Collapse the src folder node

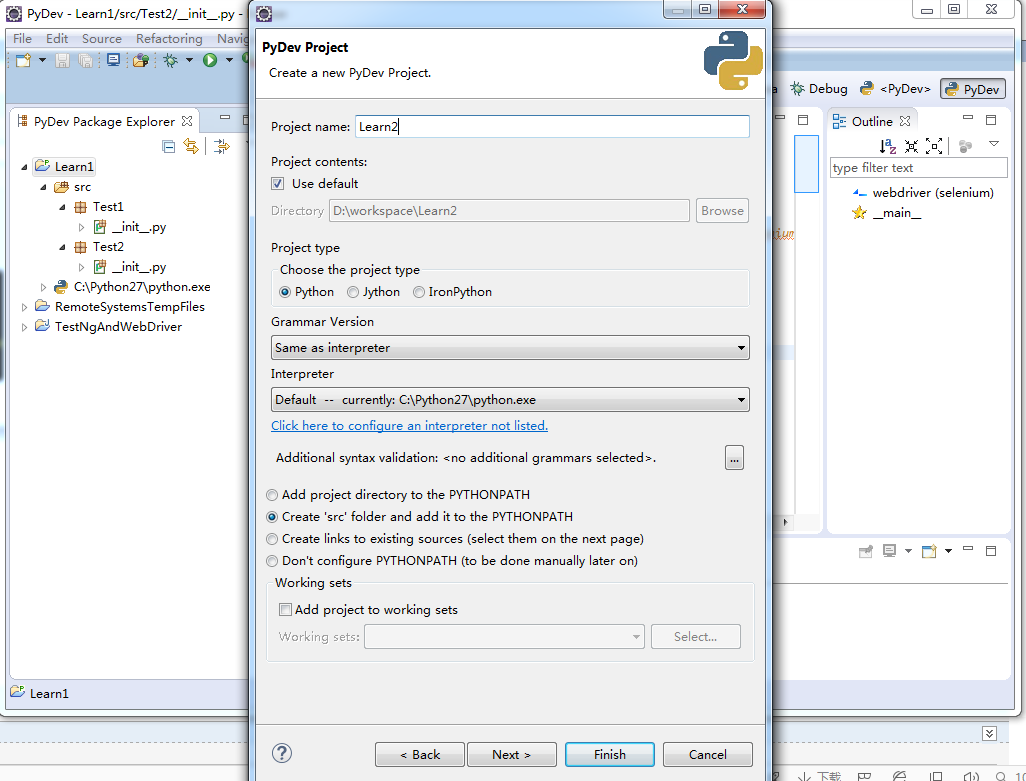(43, 187)
